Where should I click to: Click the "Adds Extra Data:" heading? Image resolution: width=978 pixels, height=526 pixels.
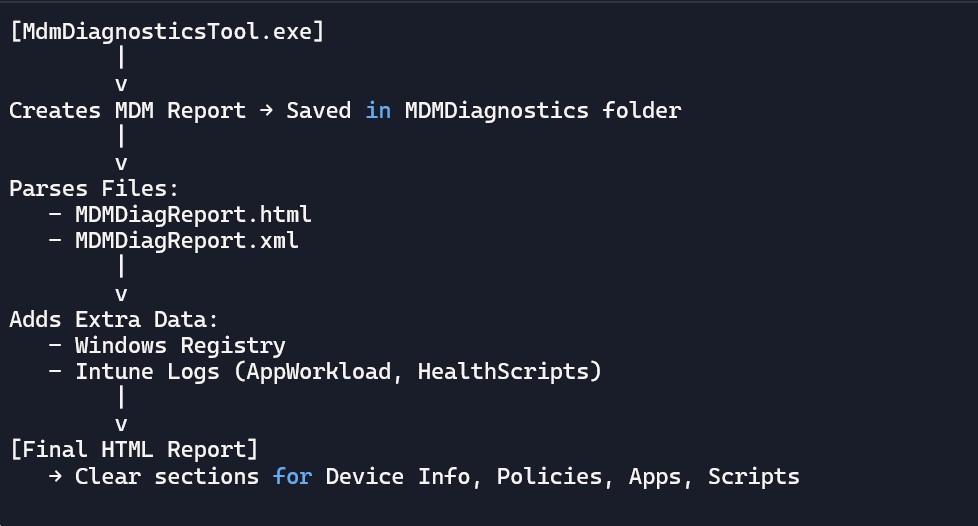pos(114,320)
